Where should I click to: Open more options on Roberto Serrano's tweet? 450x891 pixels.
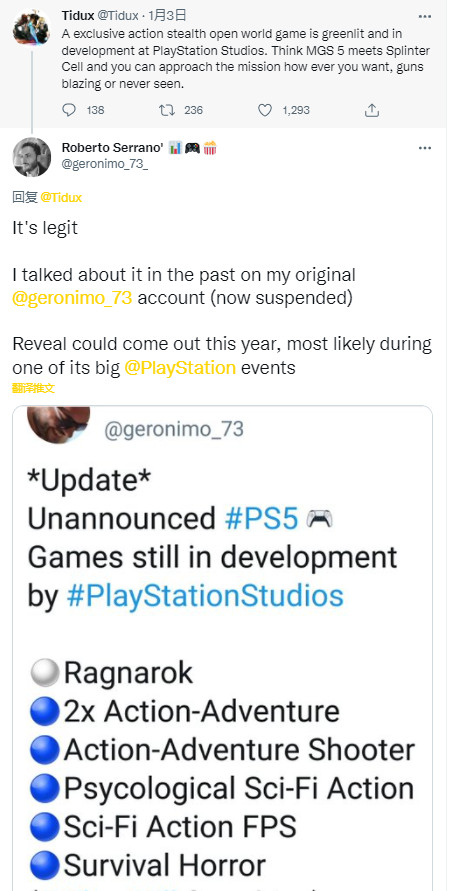pos(424,148)
